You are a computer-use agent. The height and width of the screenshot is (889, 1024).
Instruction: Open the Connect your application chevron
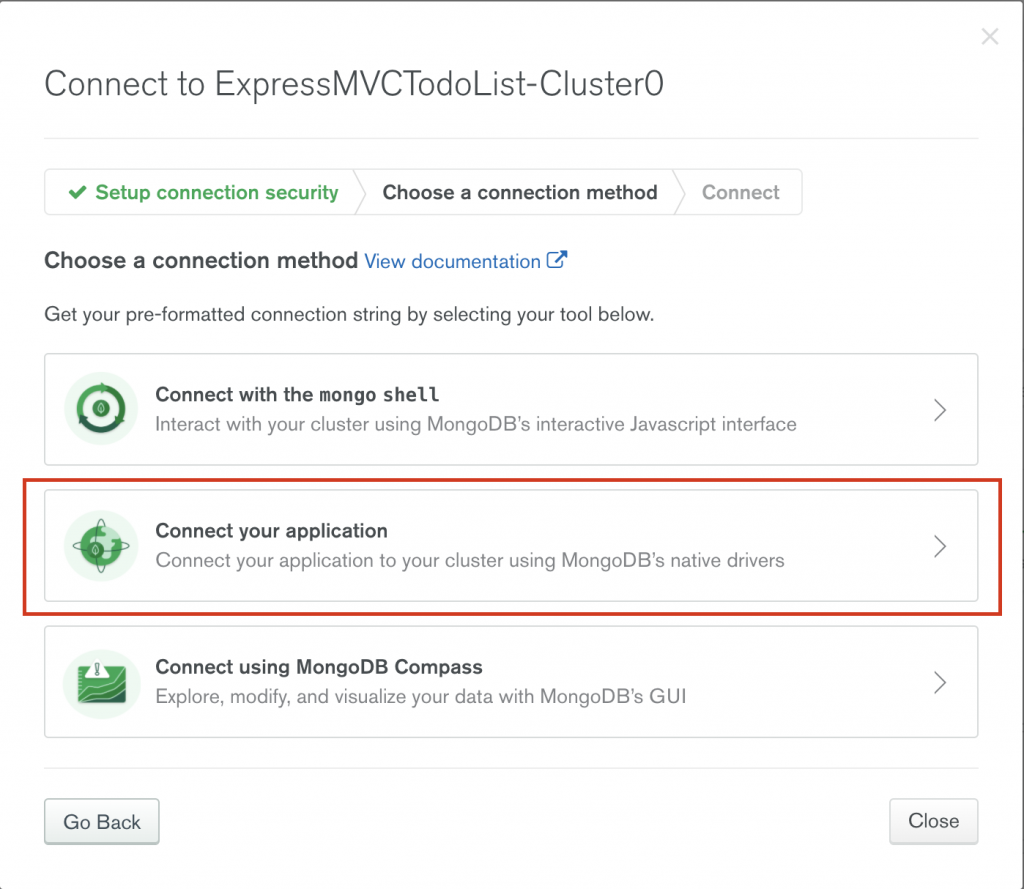coord(939,546)
